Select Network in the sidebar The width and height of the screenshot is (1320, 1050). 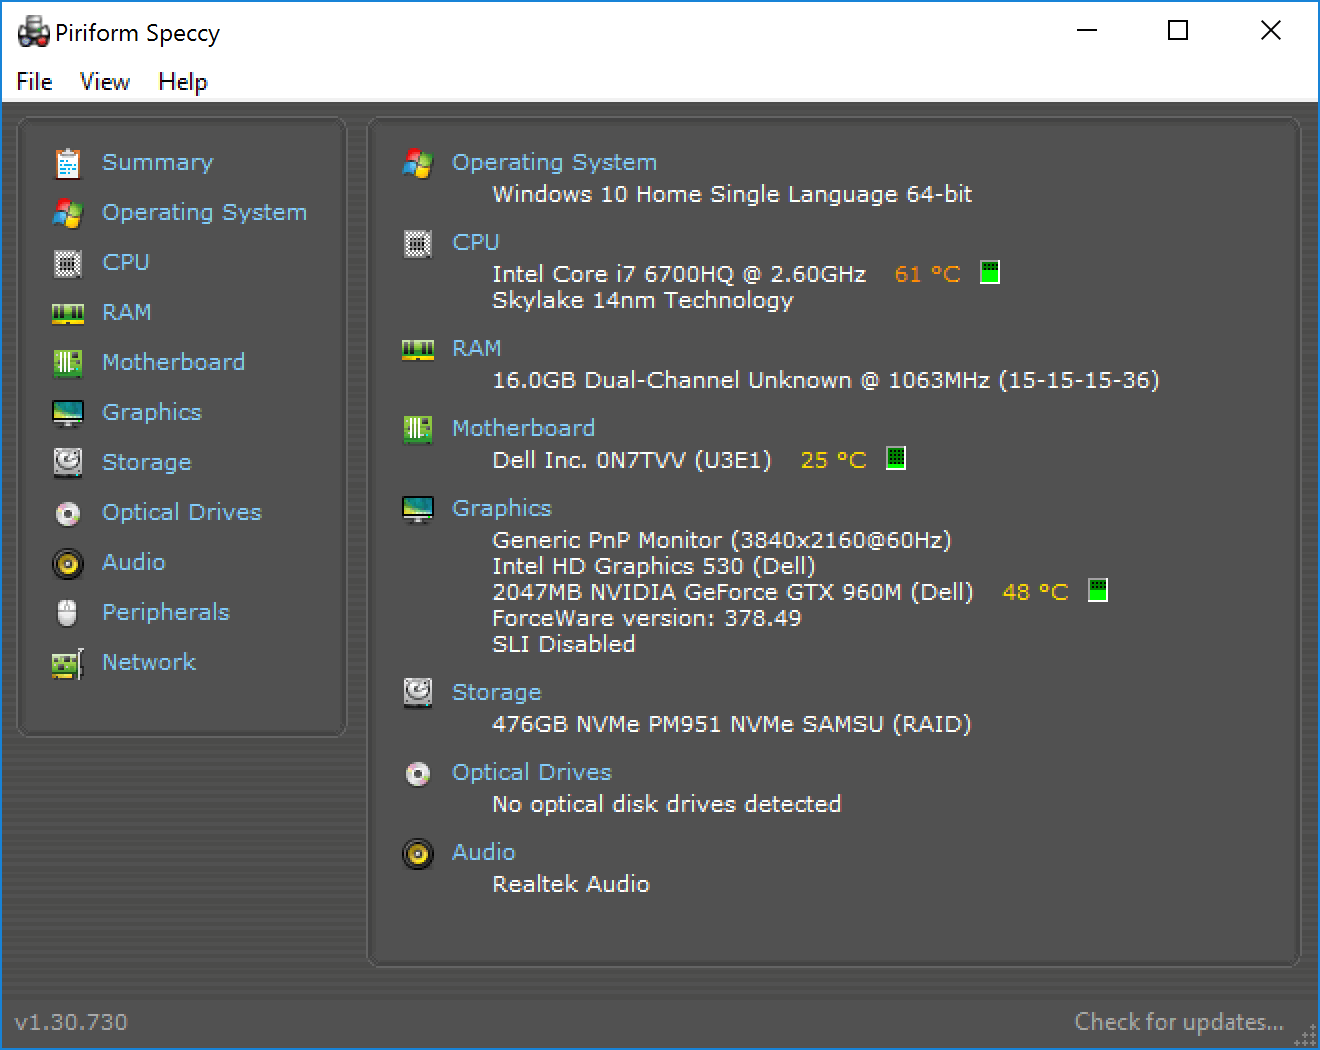(148, 662)
